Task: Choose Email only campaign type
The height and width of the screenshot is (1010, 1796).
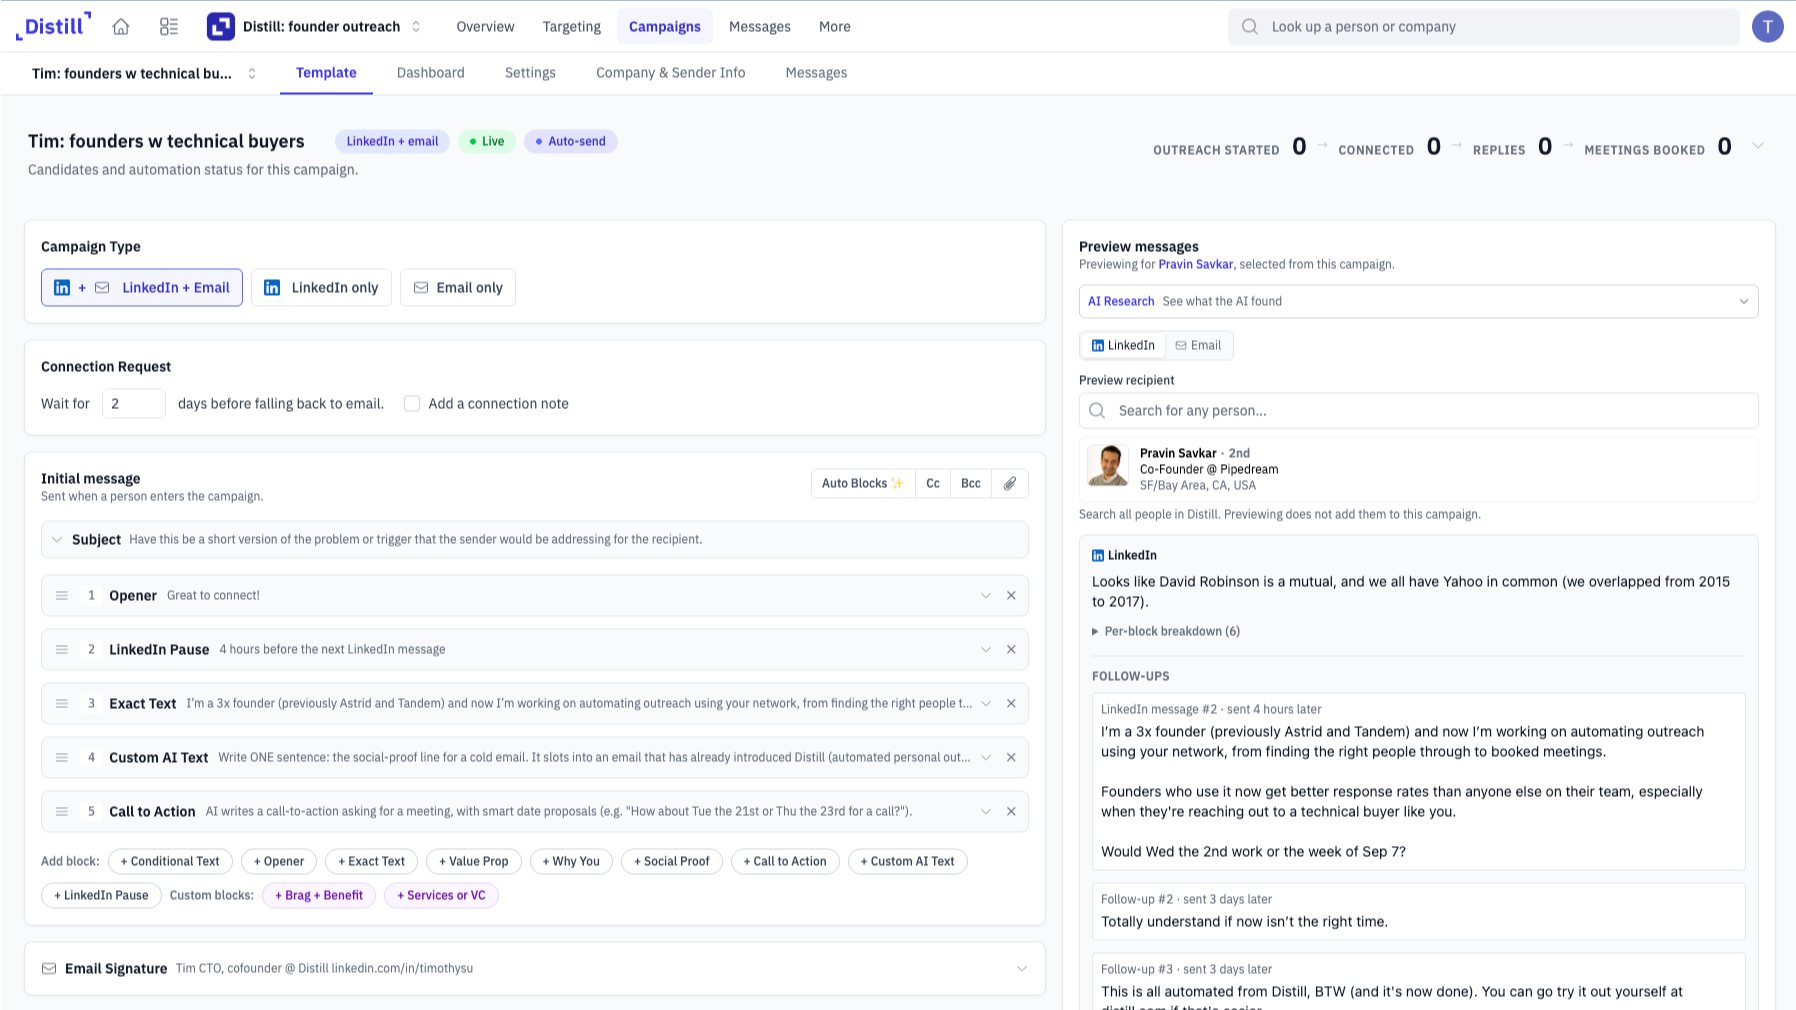Action: 458,288
